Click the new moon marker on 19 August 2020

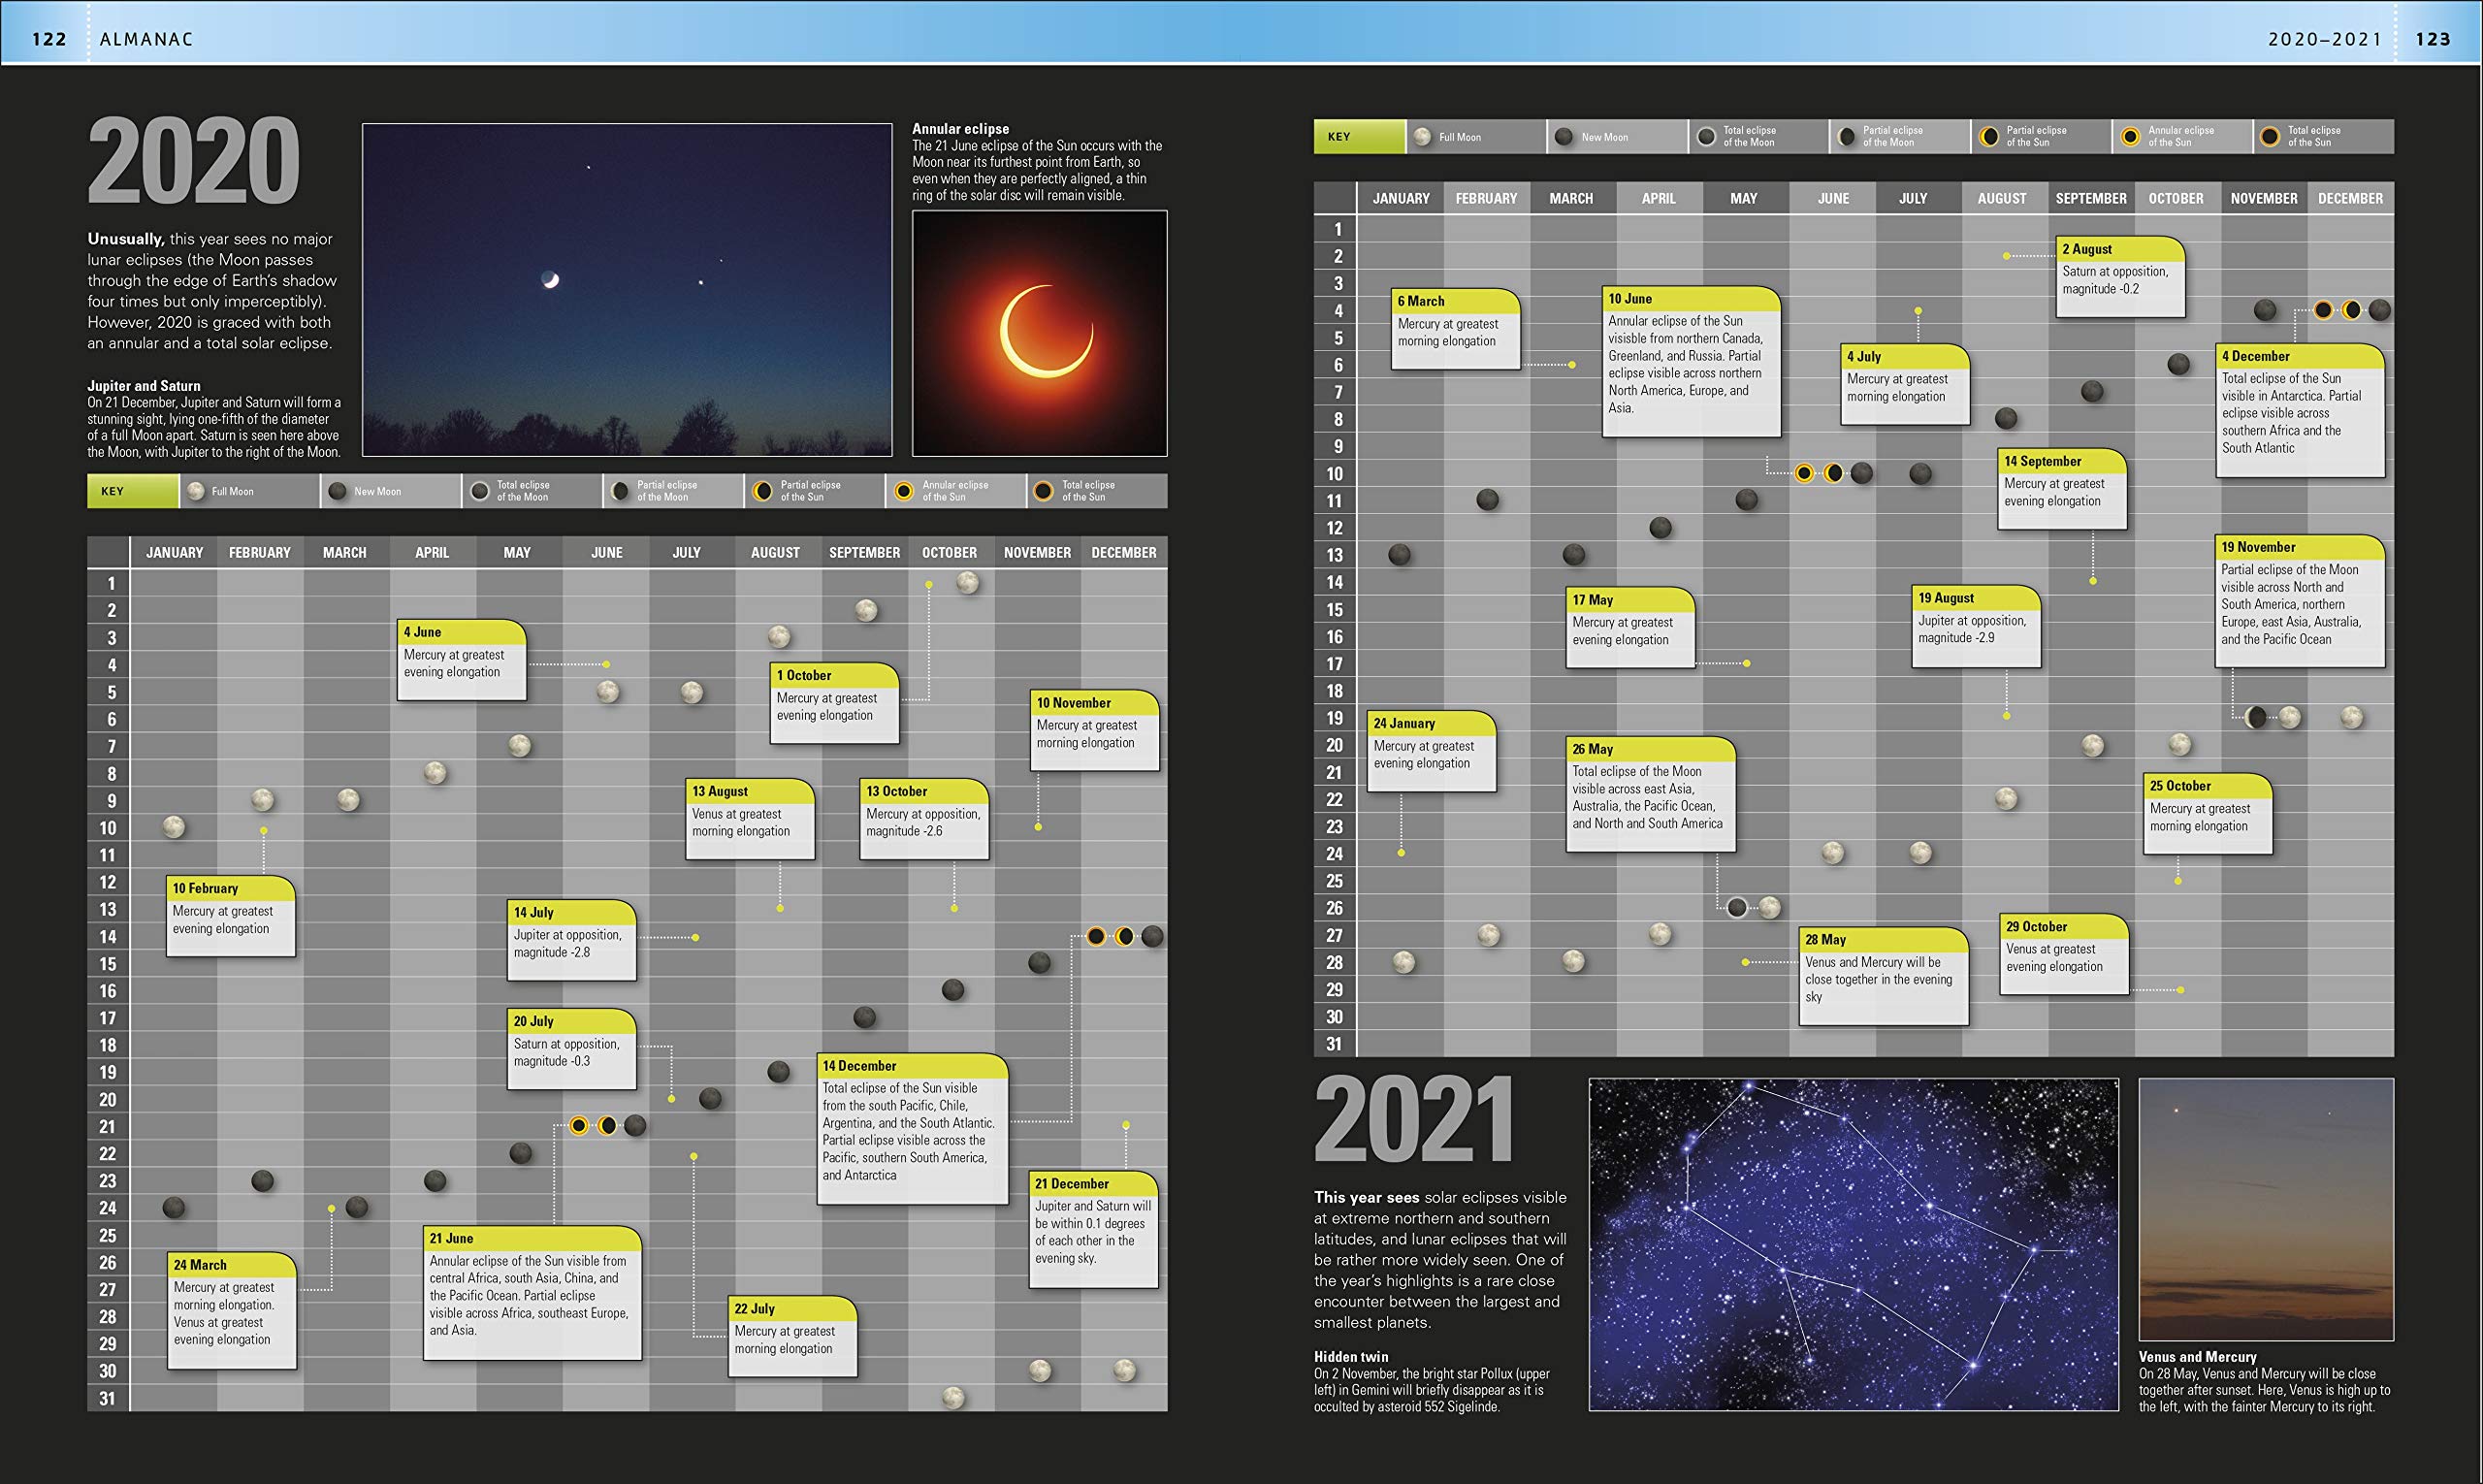[778, 1072]
